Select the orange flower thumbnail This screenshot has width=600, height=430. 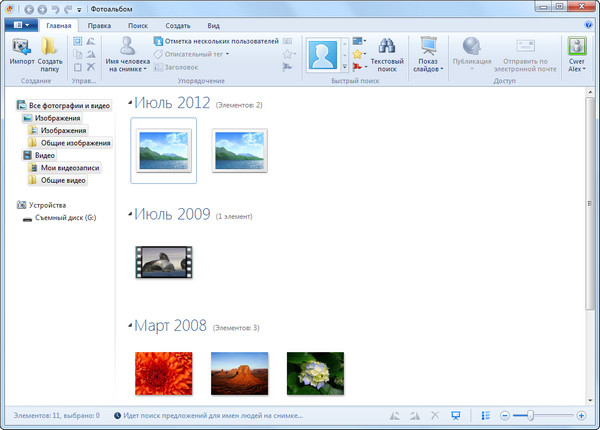pos(163,372)
